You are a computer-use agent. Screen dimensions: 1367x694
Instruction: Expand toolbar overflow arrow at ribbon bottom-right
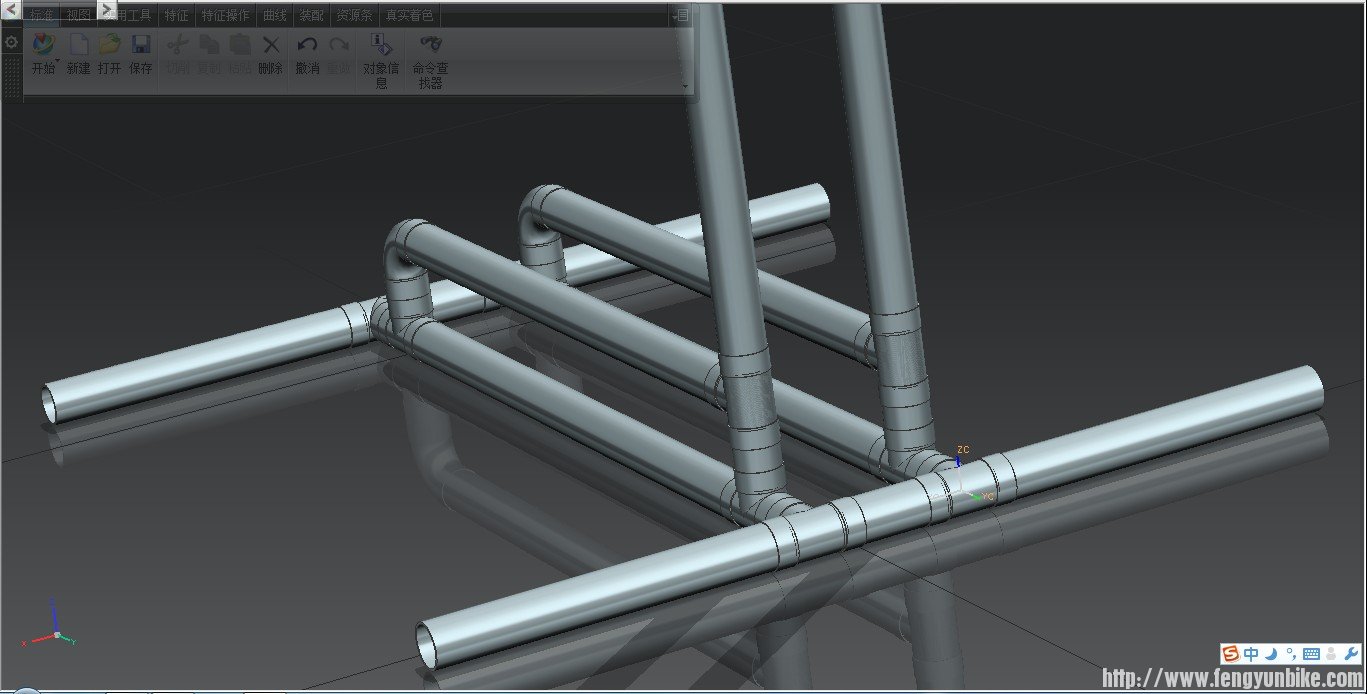(685, 86)
